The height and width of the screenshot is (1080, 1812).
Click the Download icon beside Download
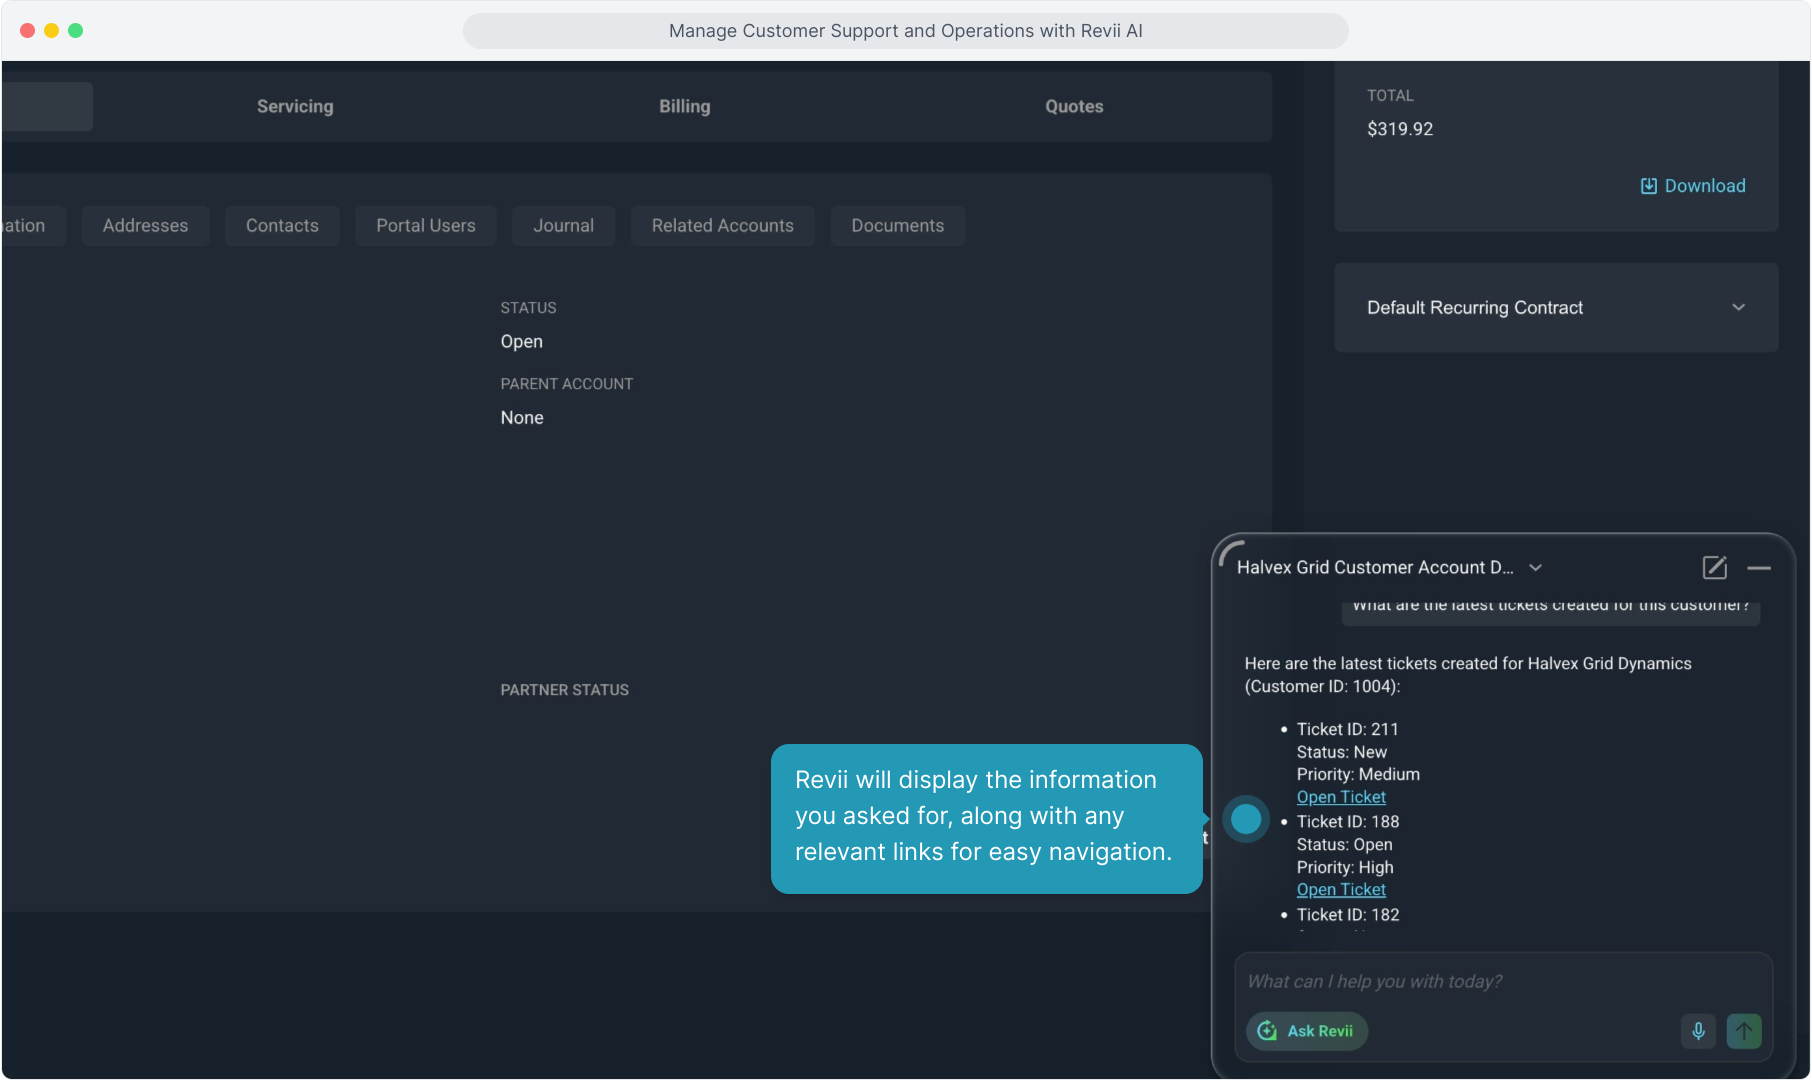tap(1648, 186)
